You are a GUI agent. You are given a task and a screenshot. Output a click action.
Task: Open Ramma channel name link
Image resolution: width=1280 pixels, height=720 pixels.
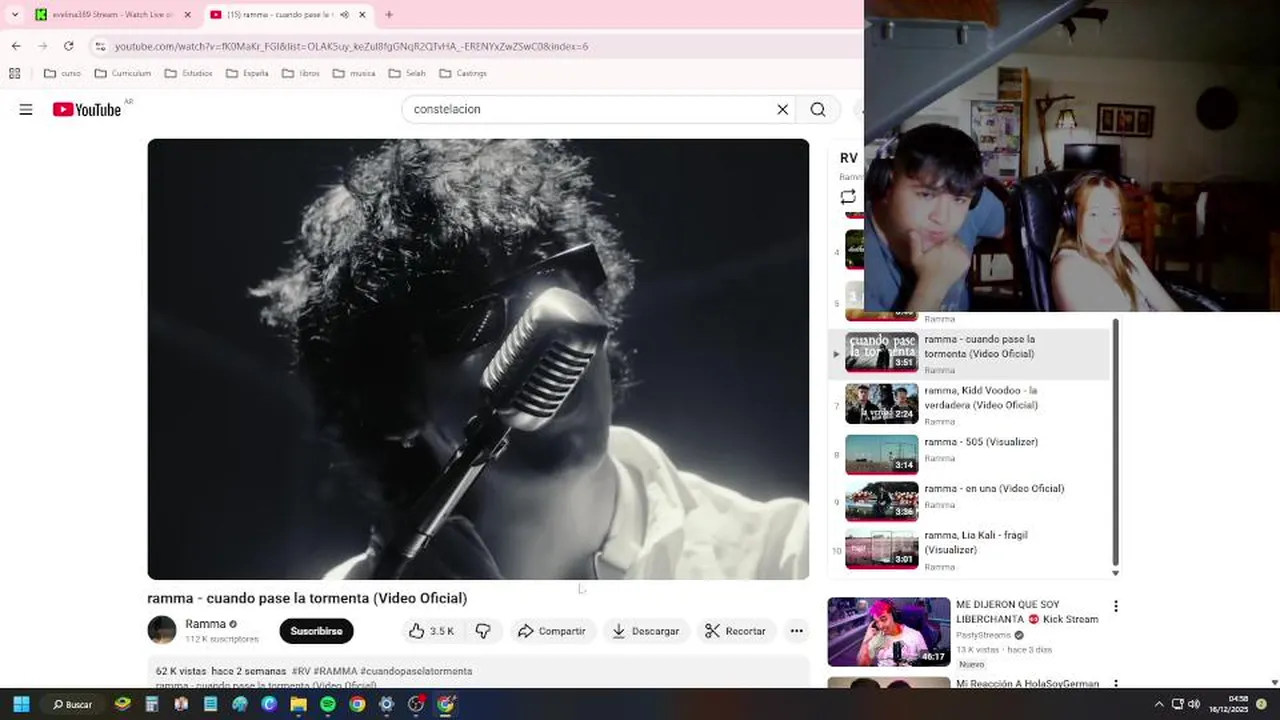(205, 624)
